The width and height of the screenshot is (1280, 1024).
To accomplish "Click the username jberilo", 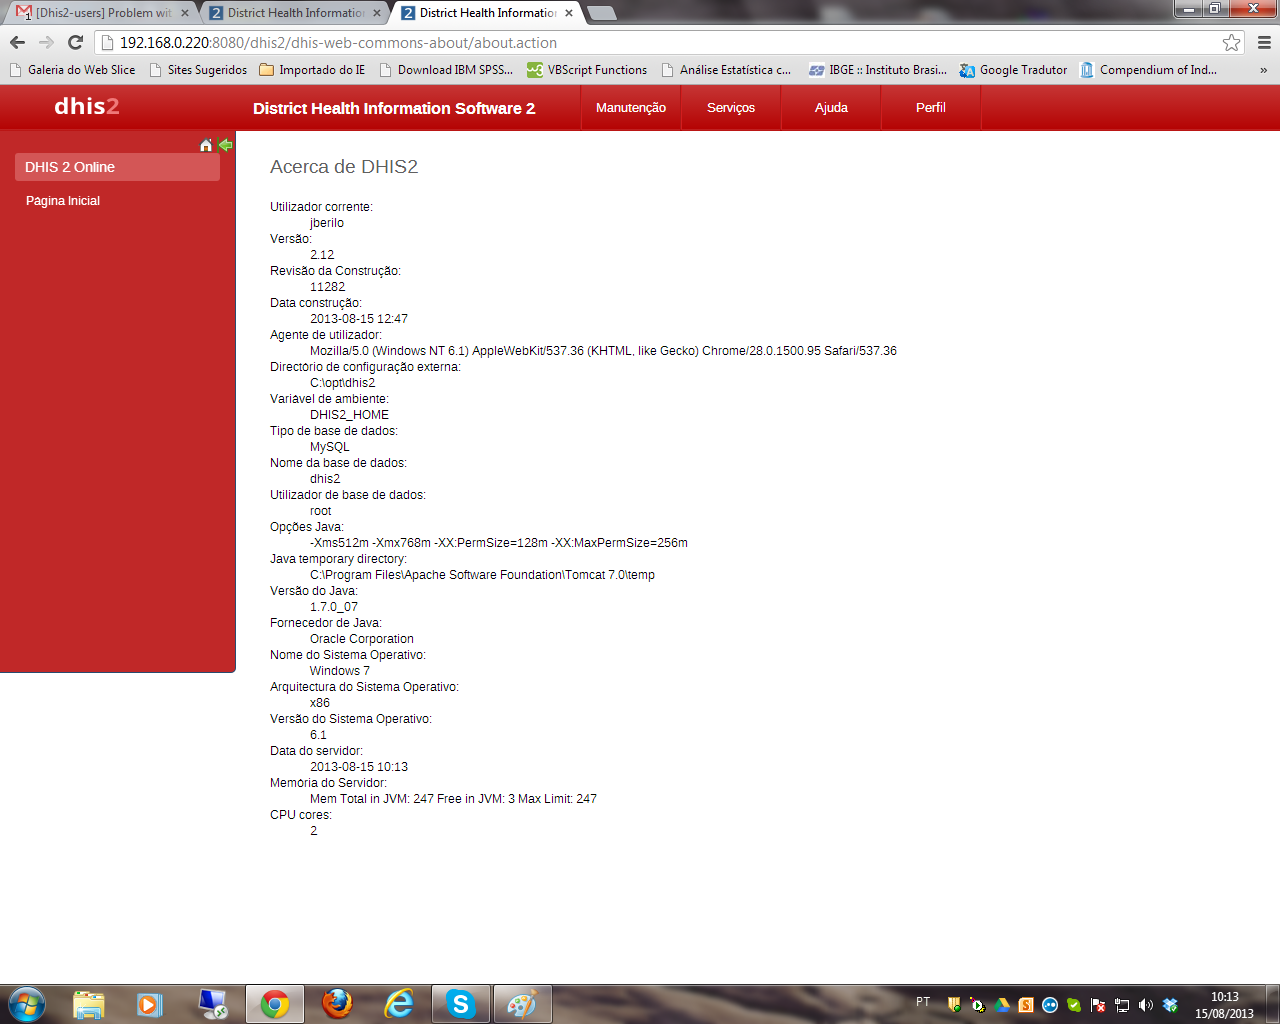I will (327, 223).
